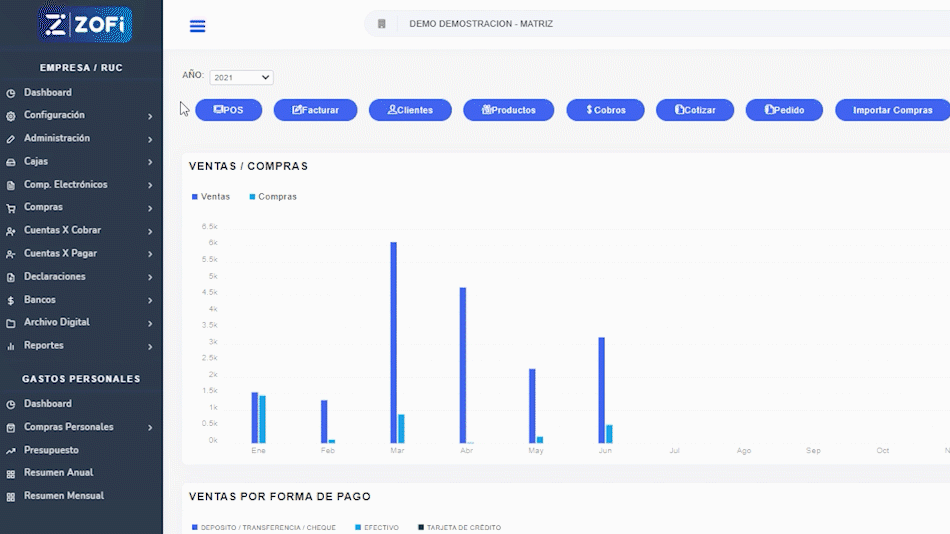The width and height of the screenshot is (950, 534).
Task: Click the ZOFI logo
Action: [x=85, y=25]
